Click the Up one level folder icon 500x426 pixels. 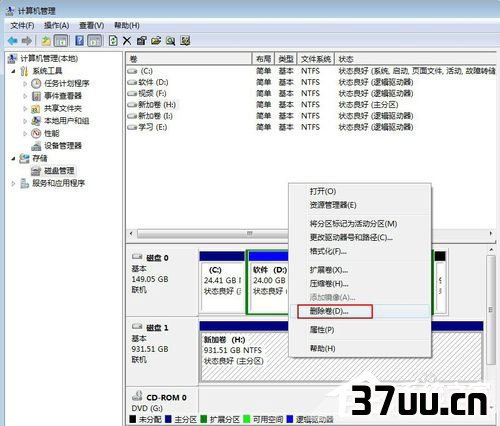click(46, 41)
